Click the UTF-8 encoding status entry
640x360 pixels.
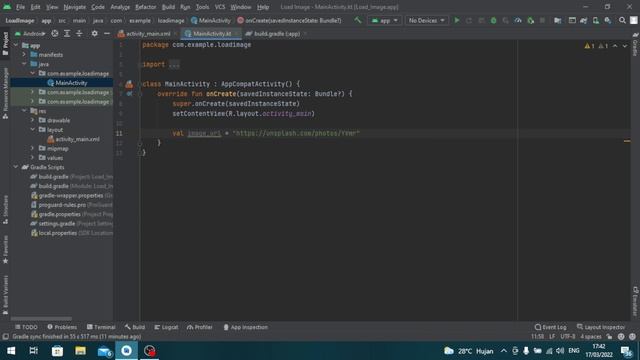[568, 337]
